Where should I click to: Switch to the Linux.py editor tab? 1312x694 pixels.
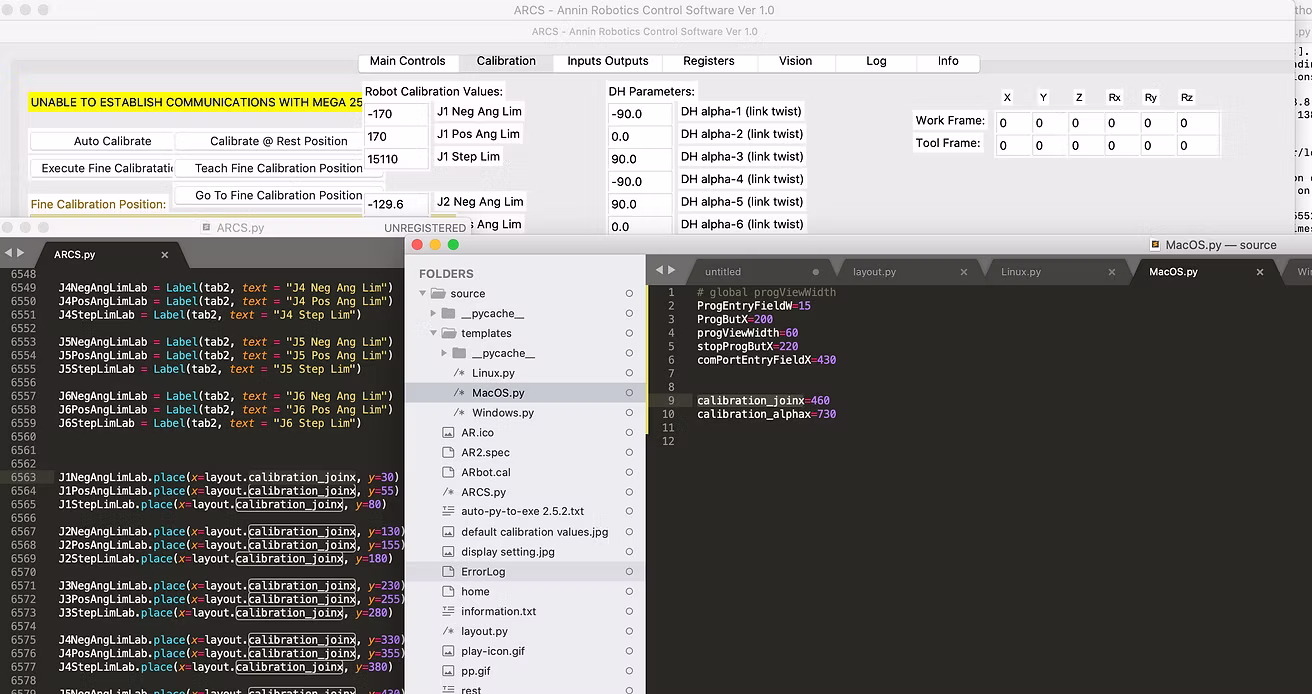click(x=1021, y=272)
